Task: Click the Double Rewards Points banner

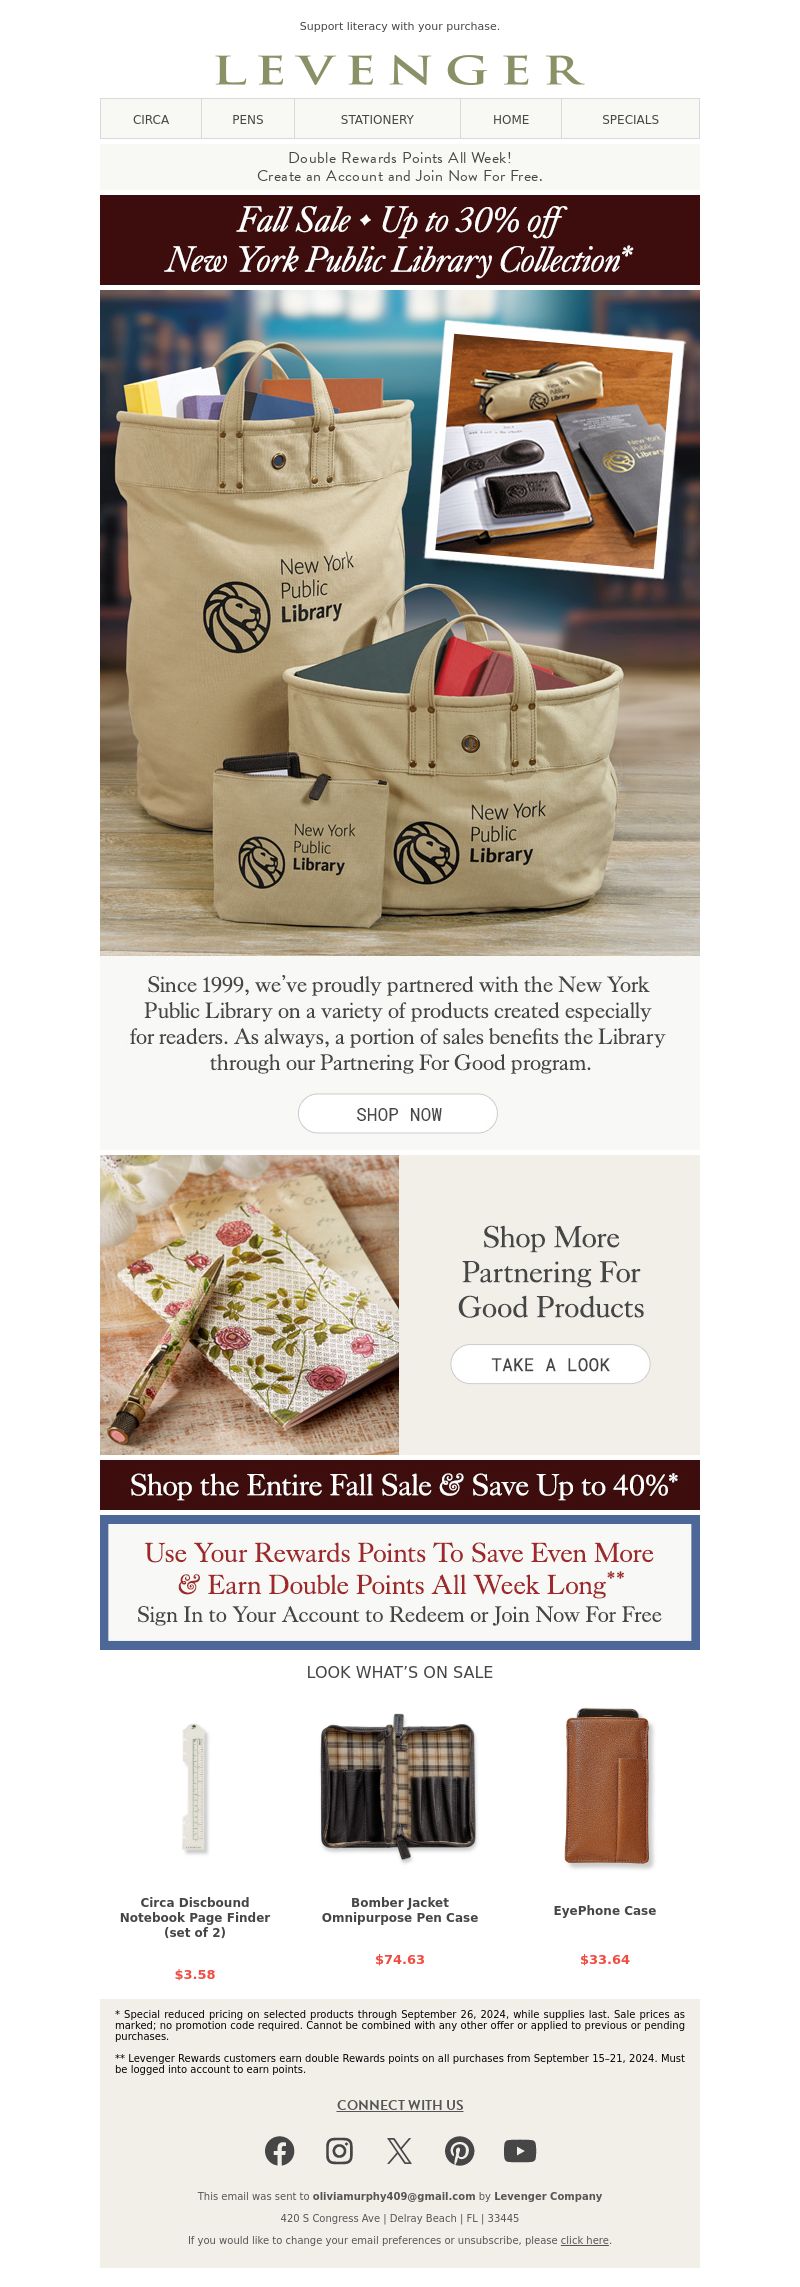Action: pos(400,167)
